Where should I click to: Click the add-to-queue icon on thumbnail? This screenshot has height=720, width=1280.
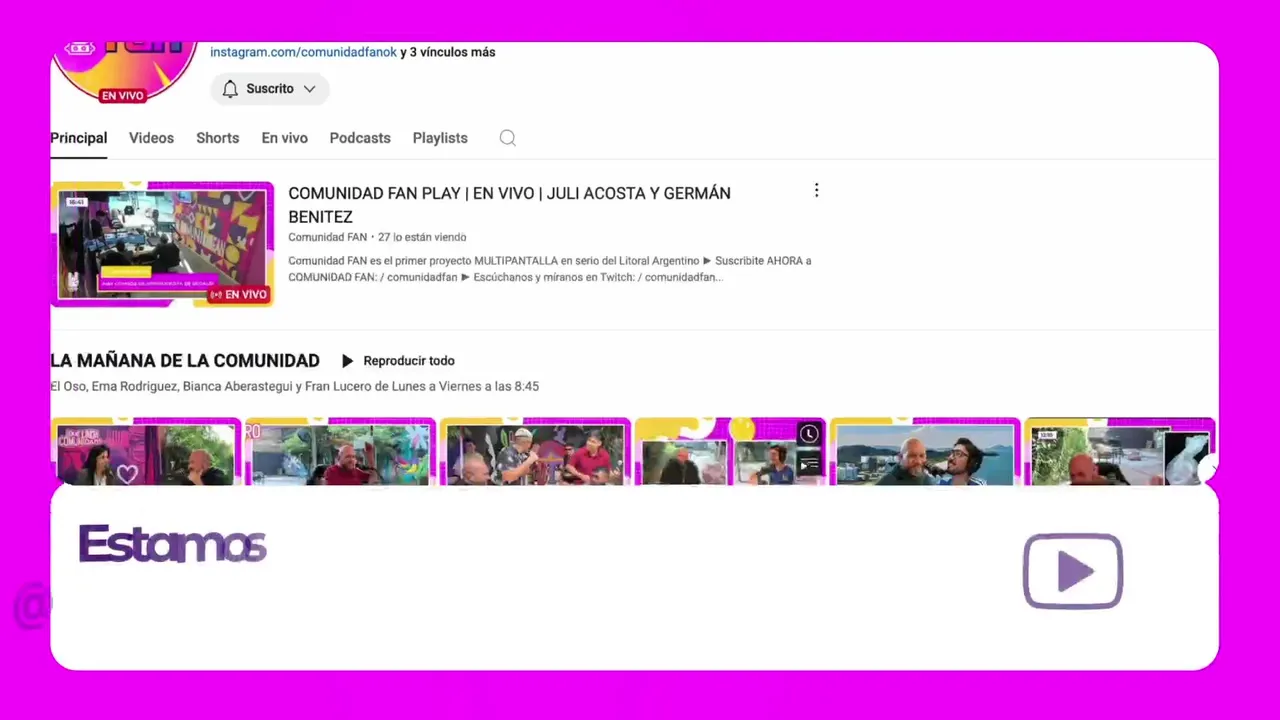[x=809, y=464]
